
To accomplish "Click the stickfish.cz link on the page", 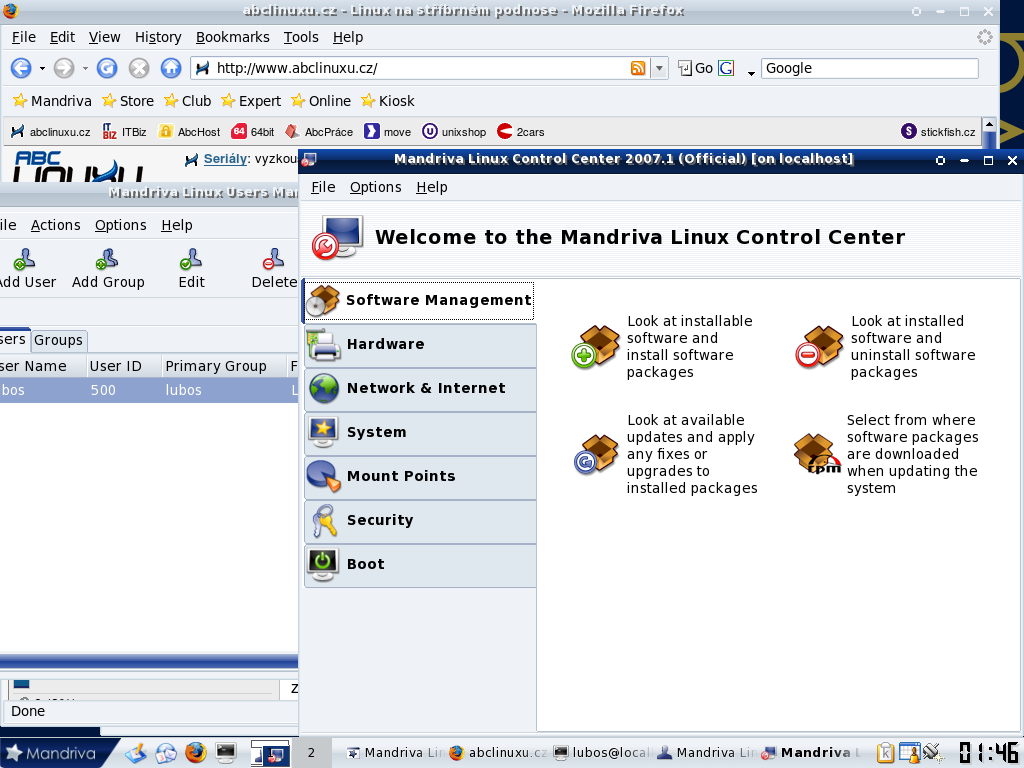I will point(938,132).
